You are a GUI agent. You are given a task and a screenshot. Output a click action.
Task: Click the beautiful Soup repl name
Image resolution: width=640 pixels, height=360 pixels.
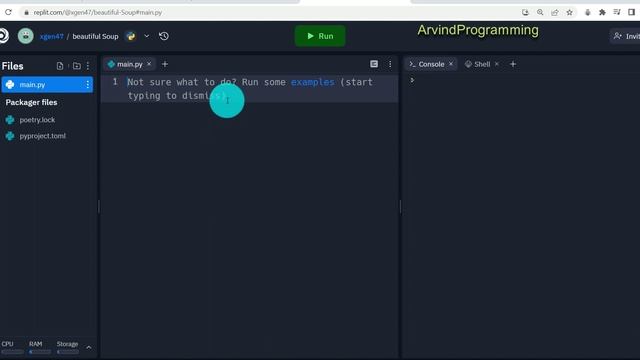point(95,36)
